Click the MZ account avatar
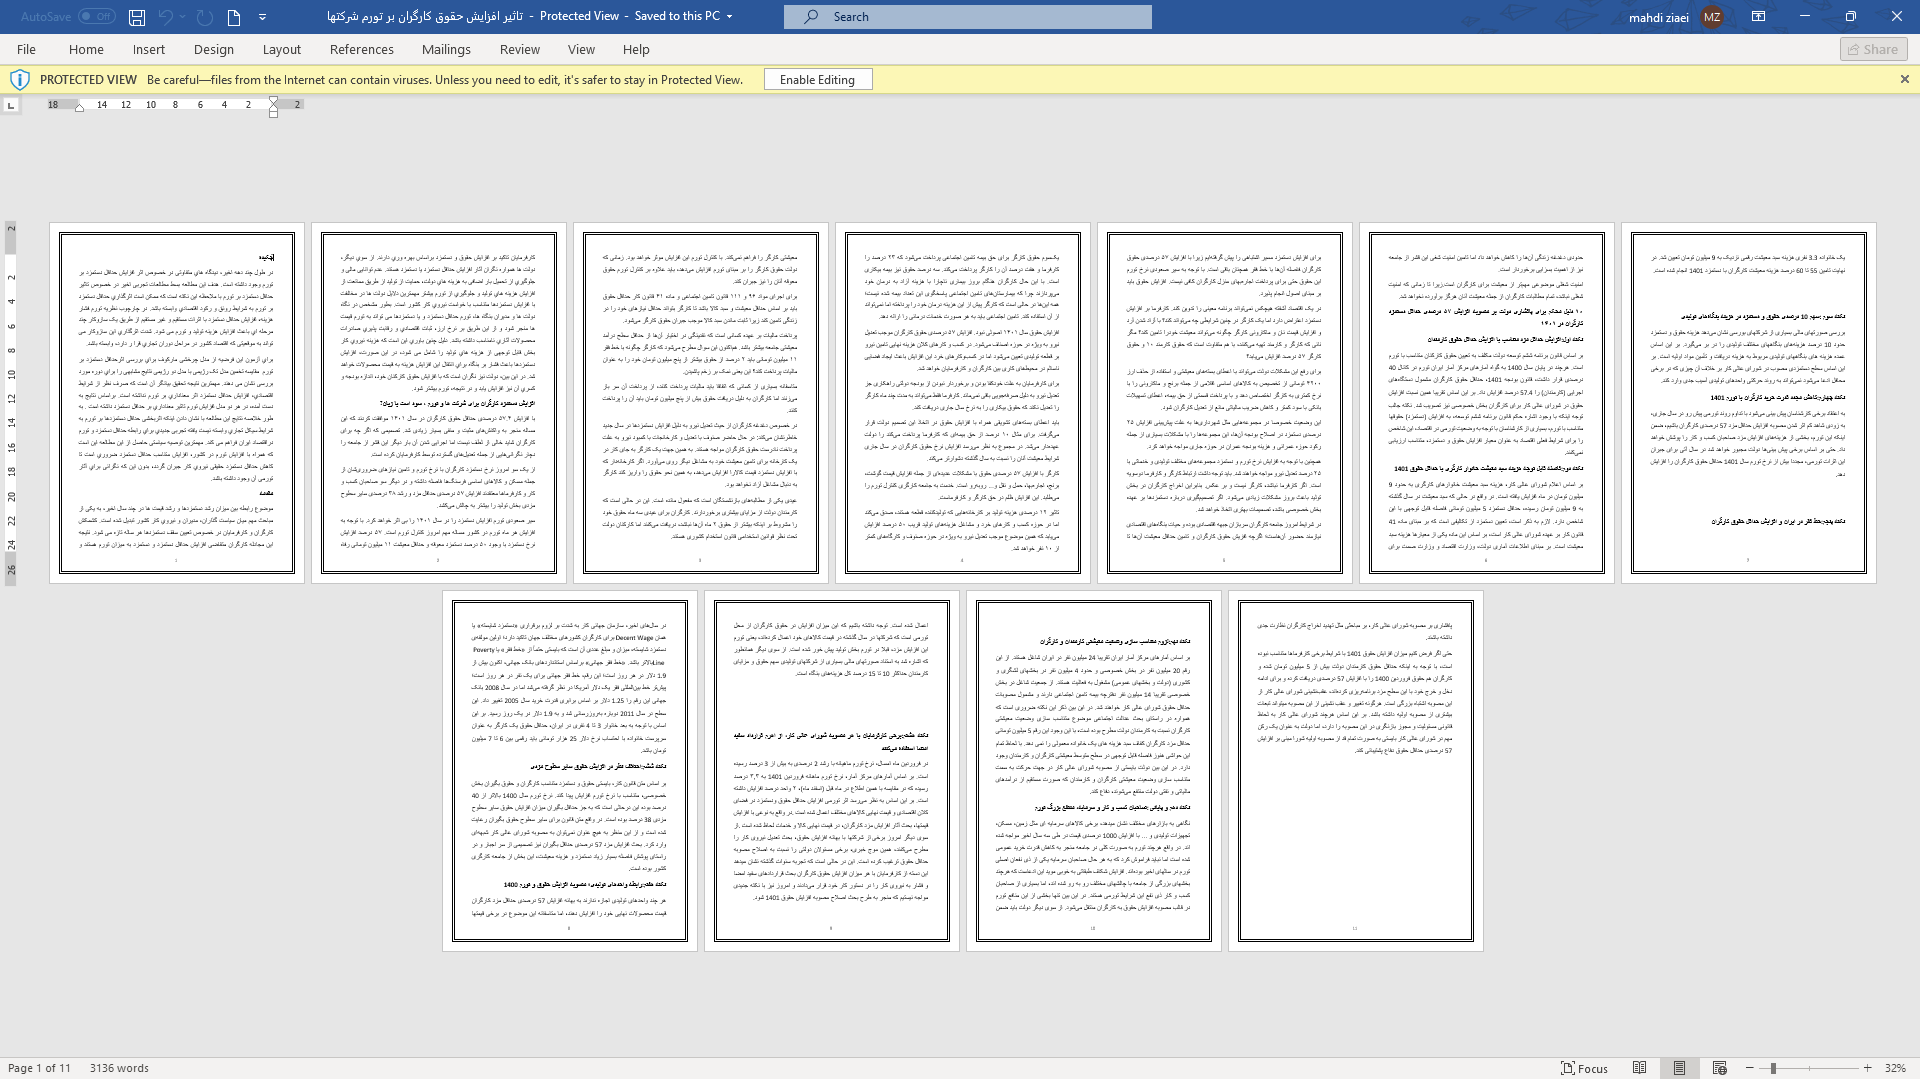 click(1712, 17)
